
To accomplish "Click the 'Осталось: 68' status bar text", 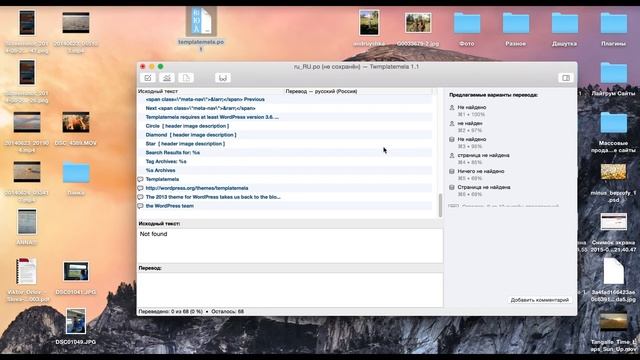I will [227, 311].
